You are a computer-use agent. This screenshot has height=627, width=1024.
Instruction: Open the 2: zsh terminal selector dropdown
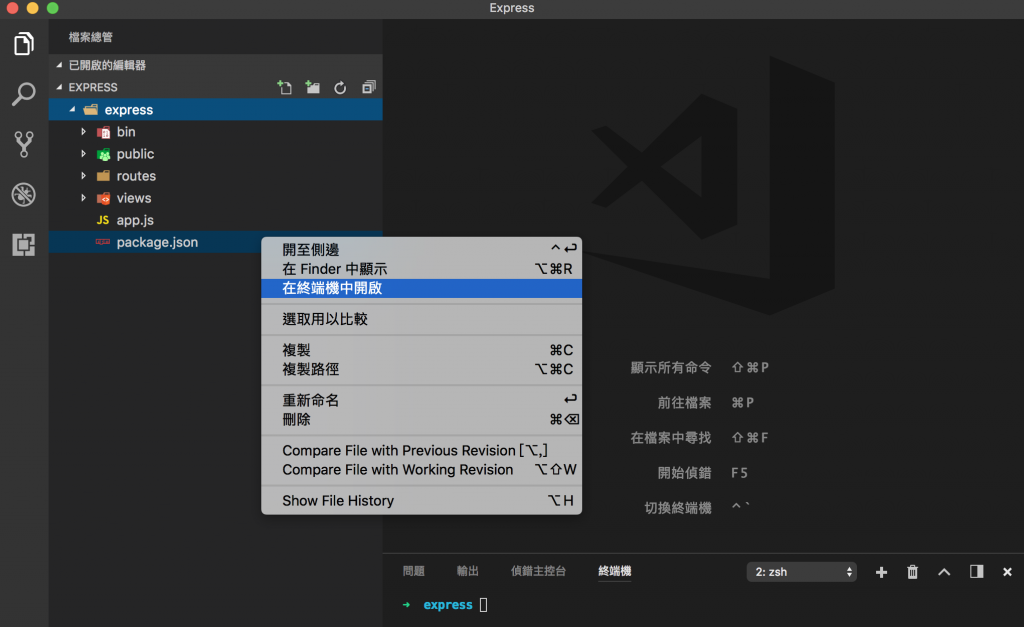click(801, 572)
